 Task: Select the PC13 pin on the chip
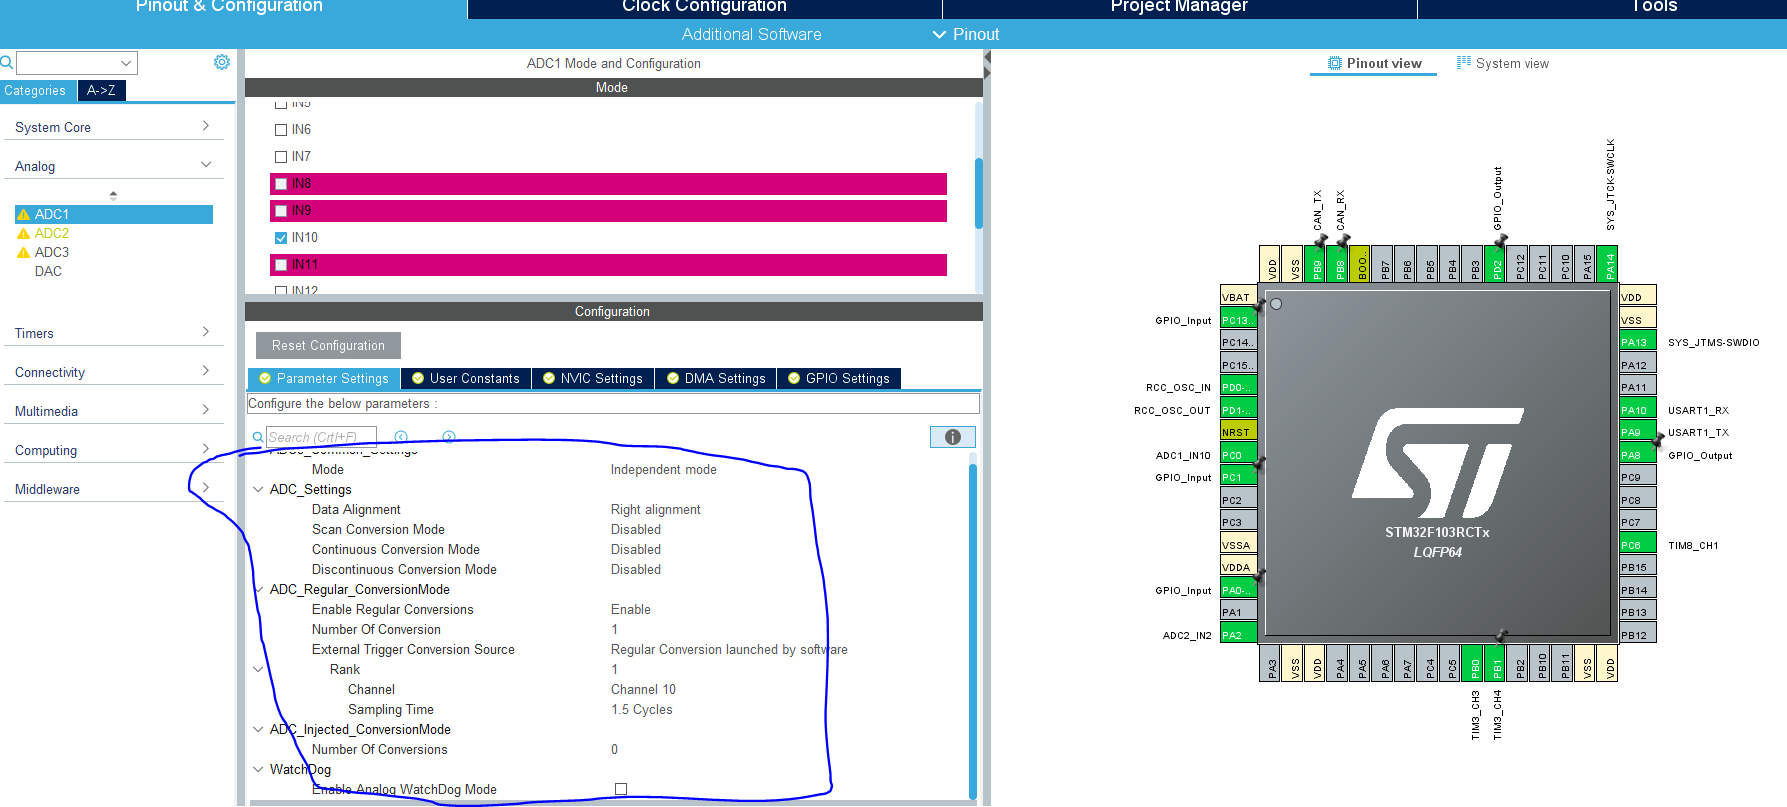pos(1238,320)
